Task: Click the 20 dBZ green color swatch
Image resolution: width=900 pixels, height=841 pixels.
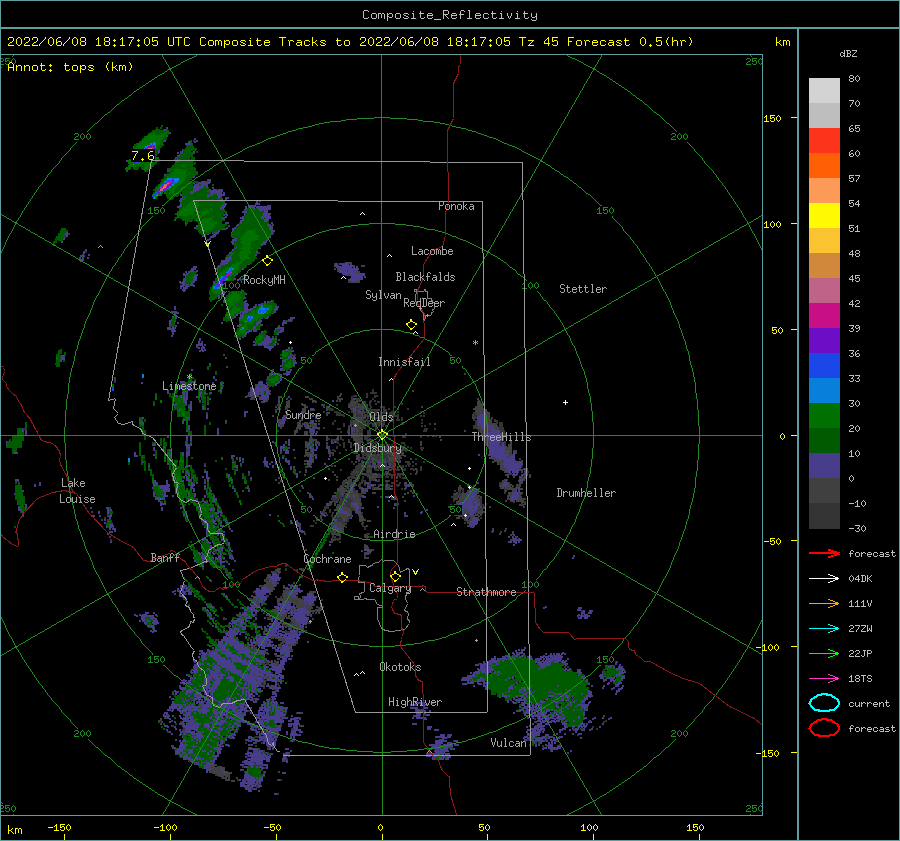Action: point(824,415)
